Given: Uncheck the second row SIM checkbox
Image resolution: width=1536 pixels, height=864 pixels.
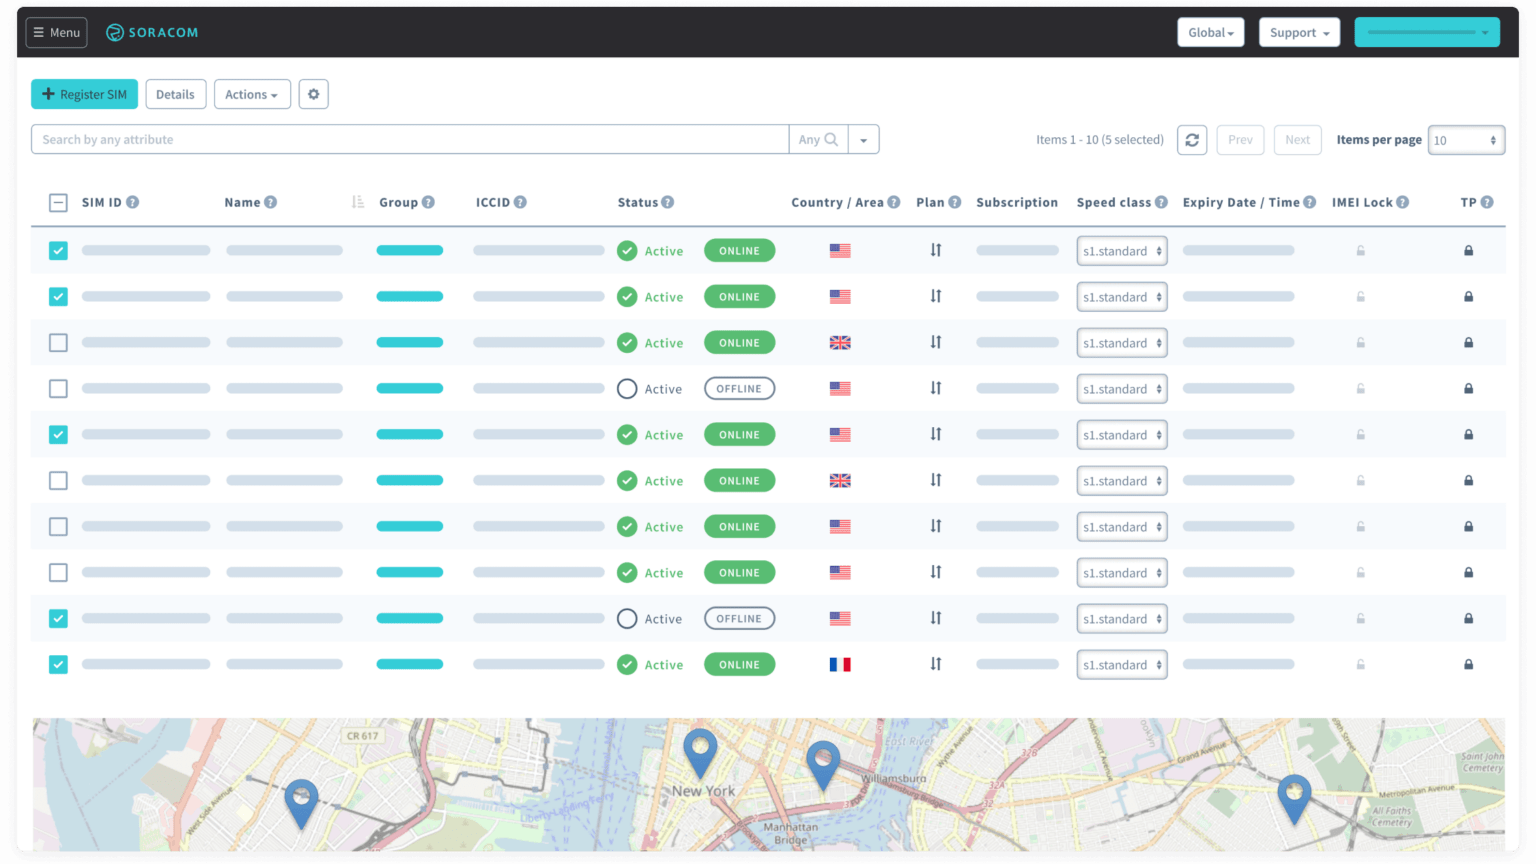Looking at the screenshot, I should (58, 297).
